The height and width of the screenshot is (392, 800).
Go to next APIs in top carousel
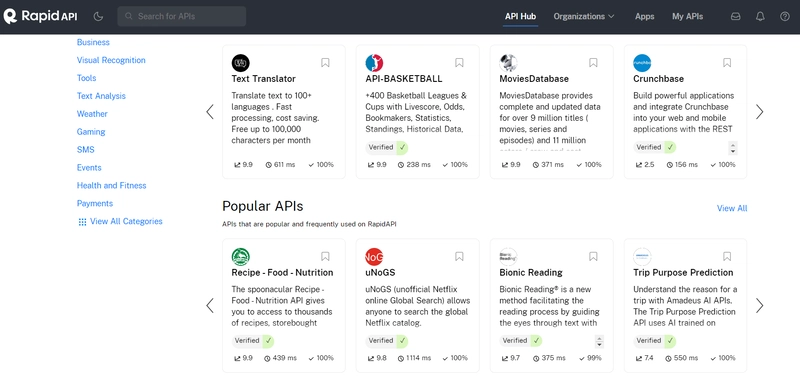click(760, 112)
